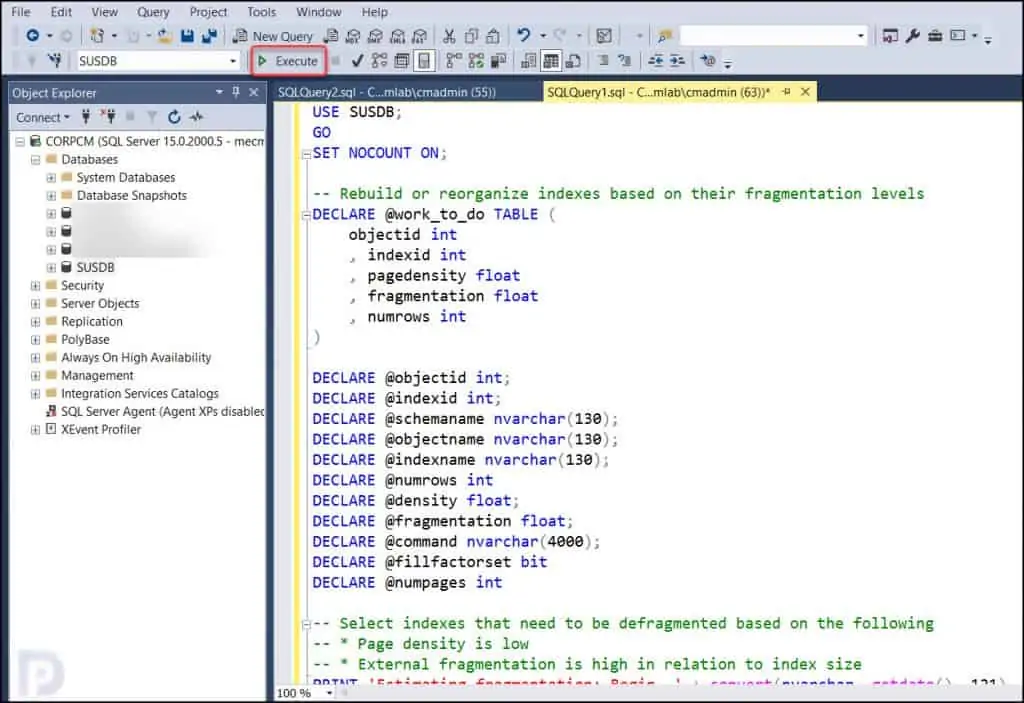Click Uncomment selected lines icon
Image resolution: width=1024 pixels, height=703 pixels.
[625, 61]
